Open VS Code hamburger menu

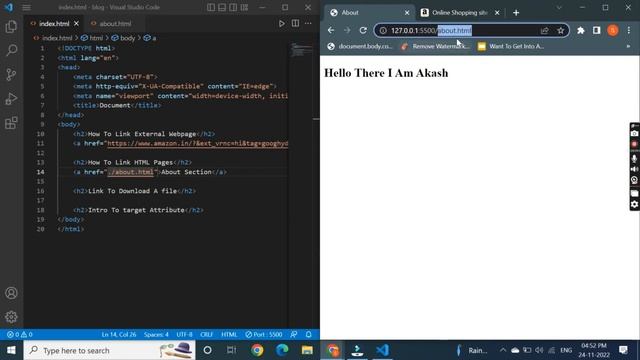[26, 7]
